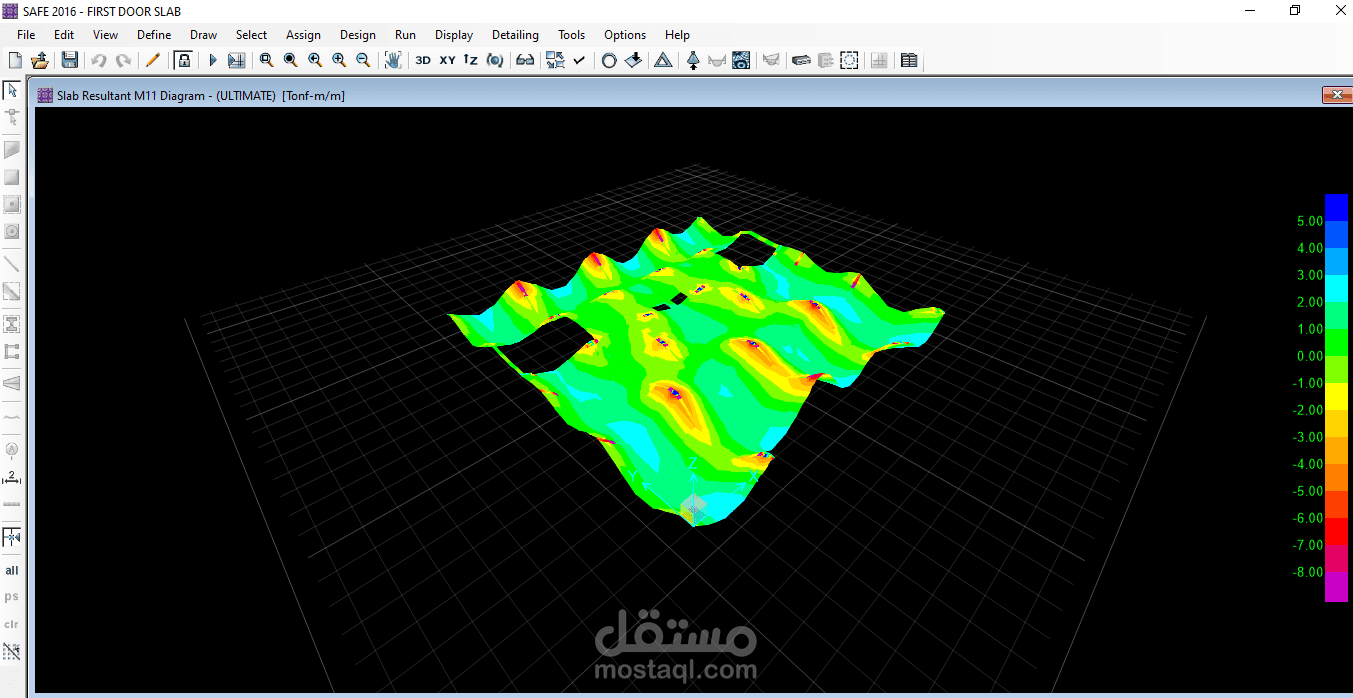
Task: Select Rubber Band Zoom magnifier icon
Action: 266,60
